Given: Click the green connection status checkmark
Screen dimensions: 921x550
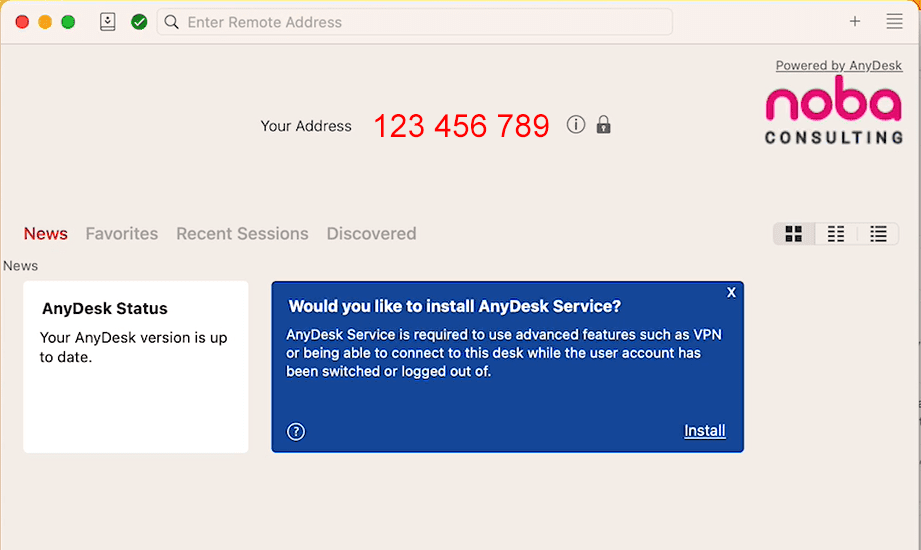Looking at the screenshot, I should (139, 22).
